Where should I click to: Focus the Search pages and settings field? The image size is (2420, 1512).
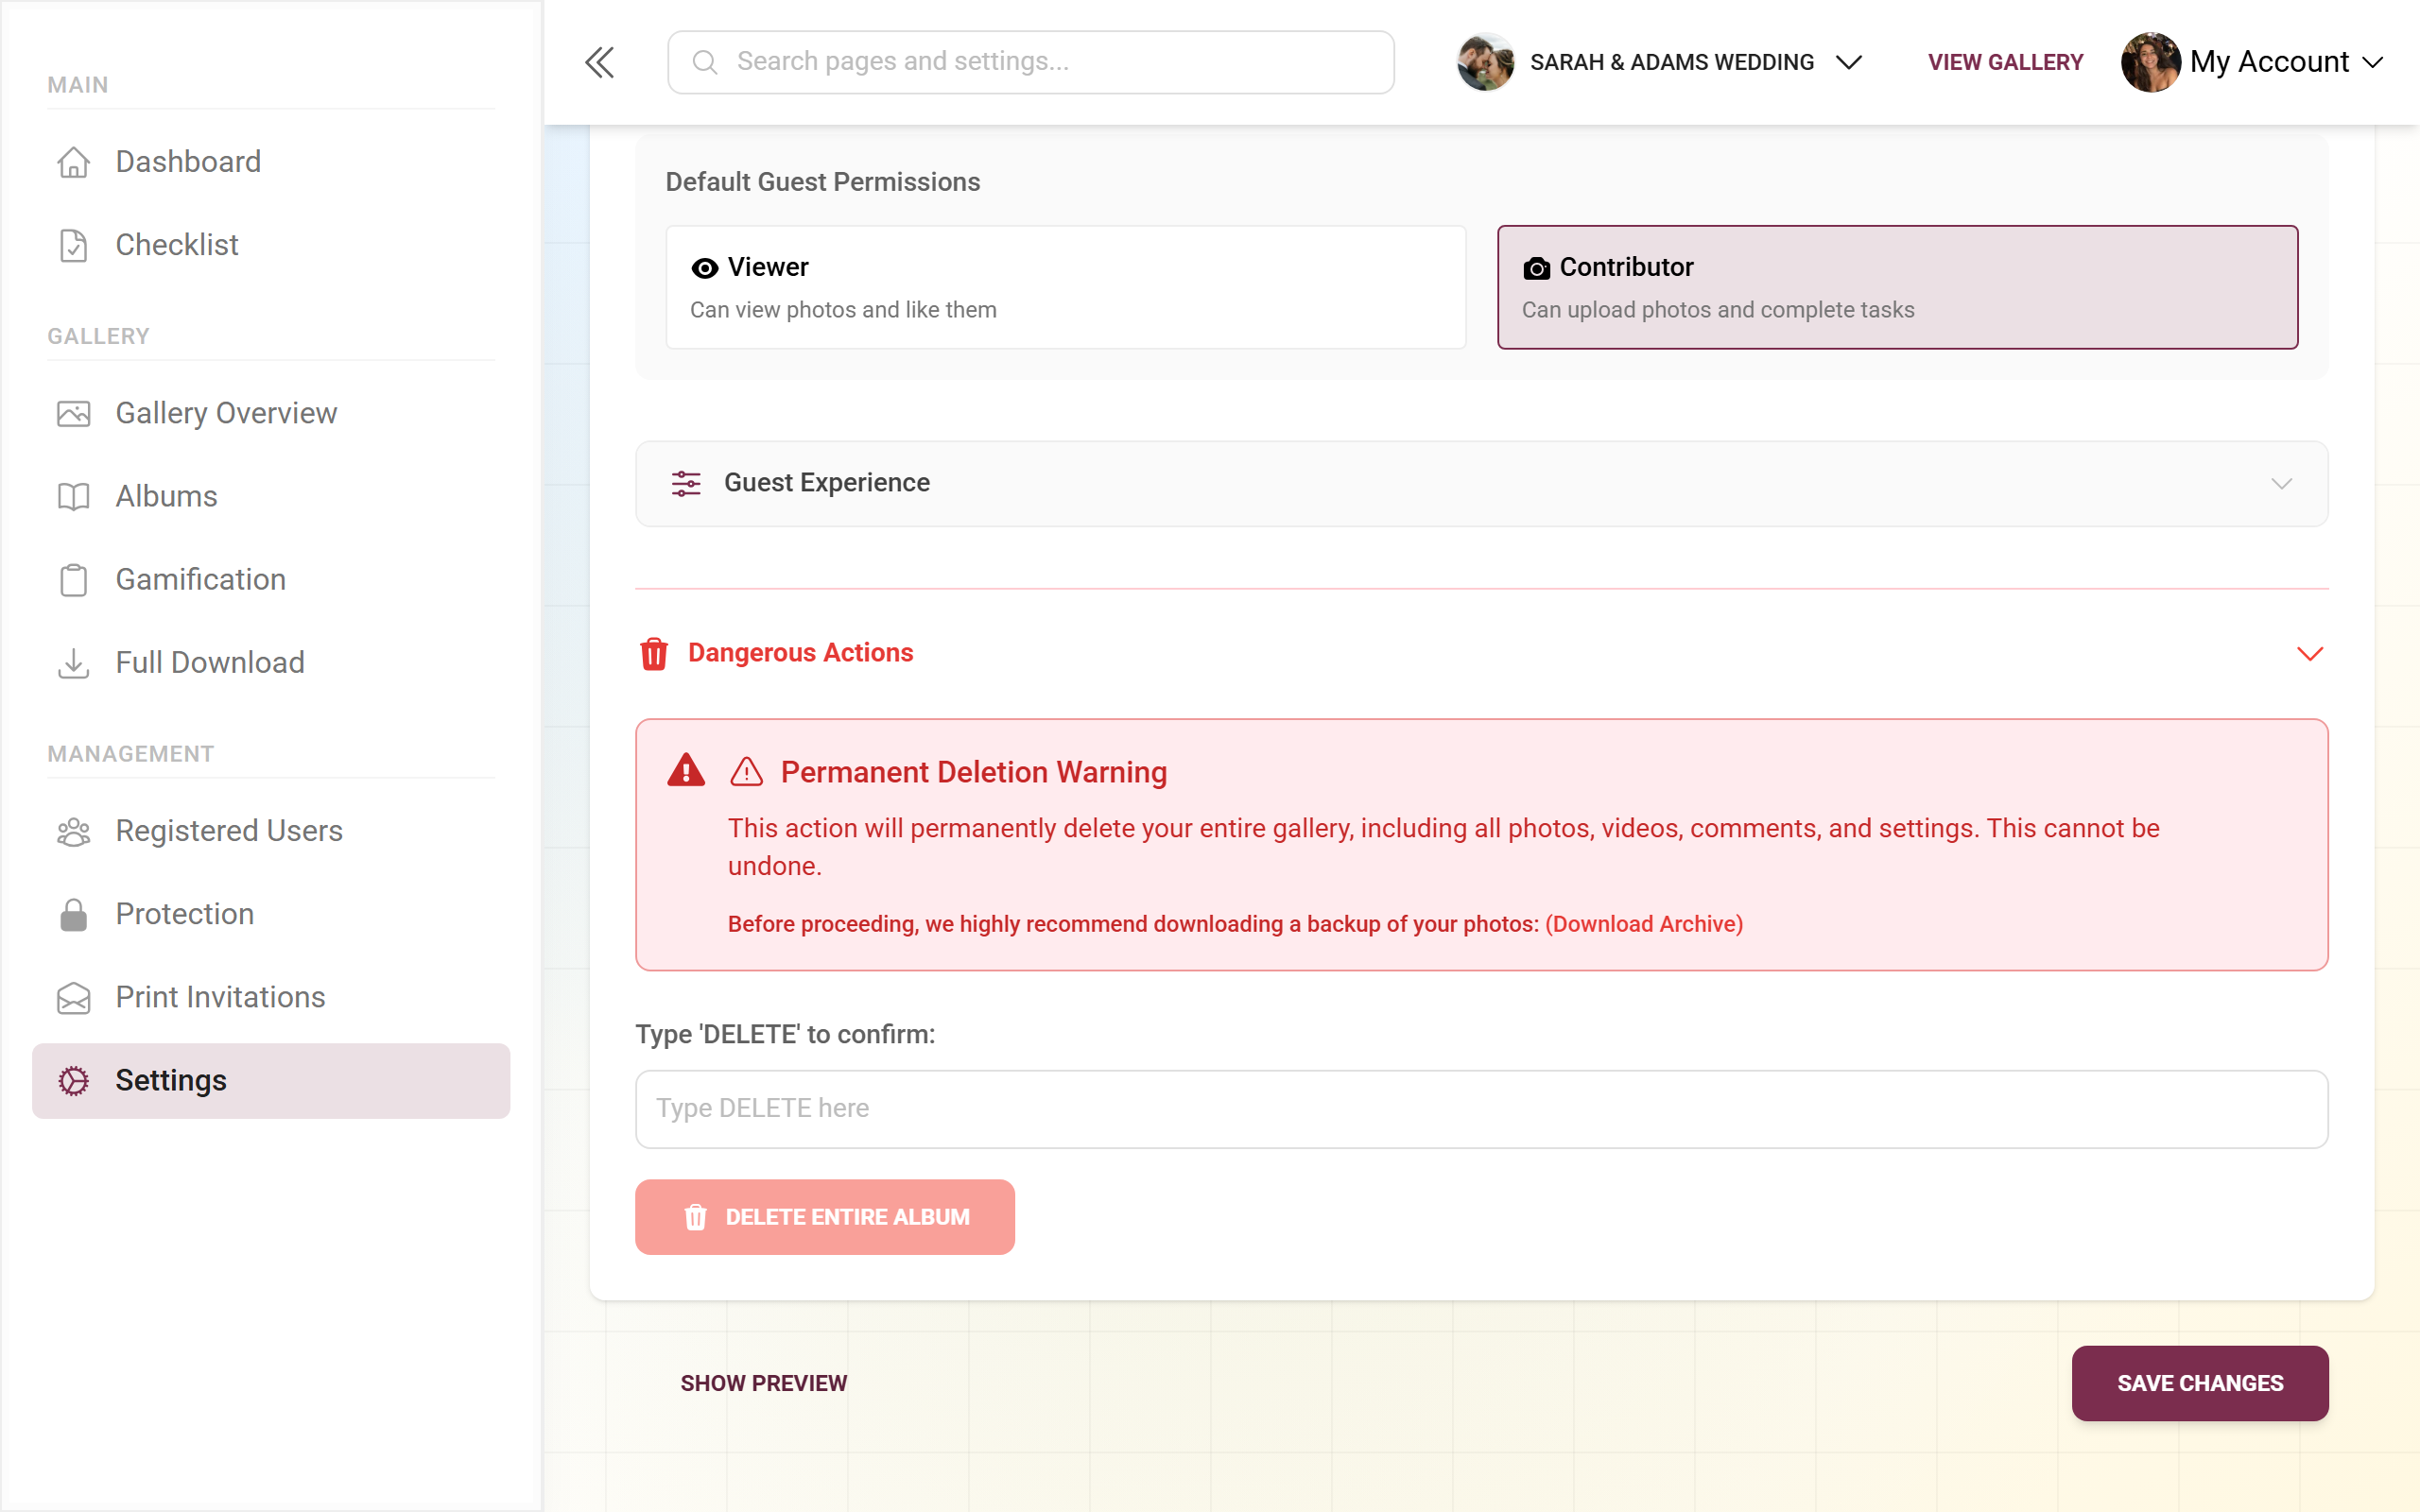click(1030, 62)
